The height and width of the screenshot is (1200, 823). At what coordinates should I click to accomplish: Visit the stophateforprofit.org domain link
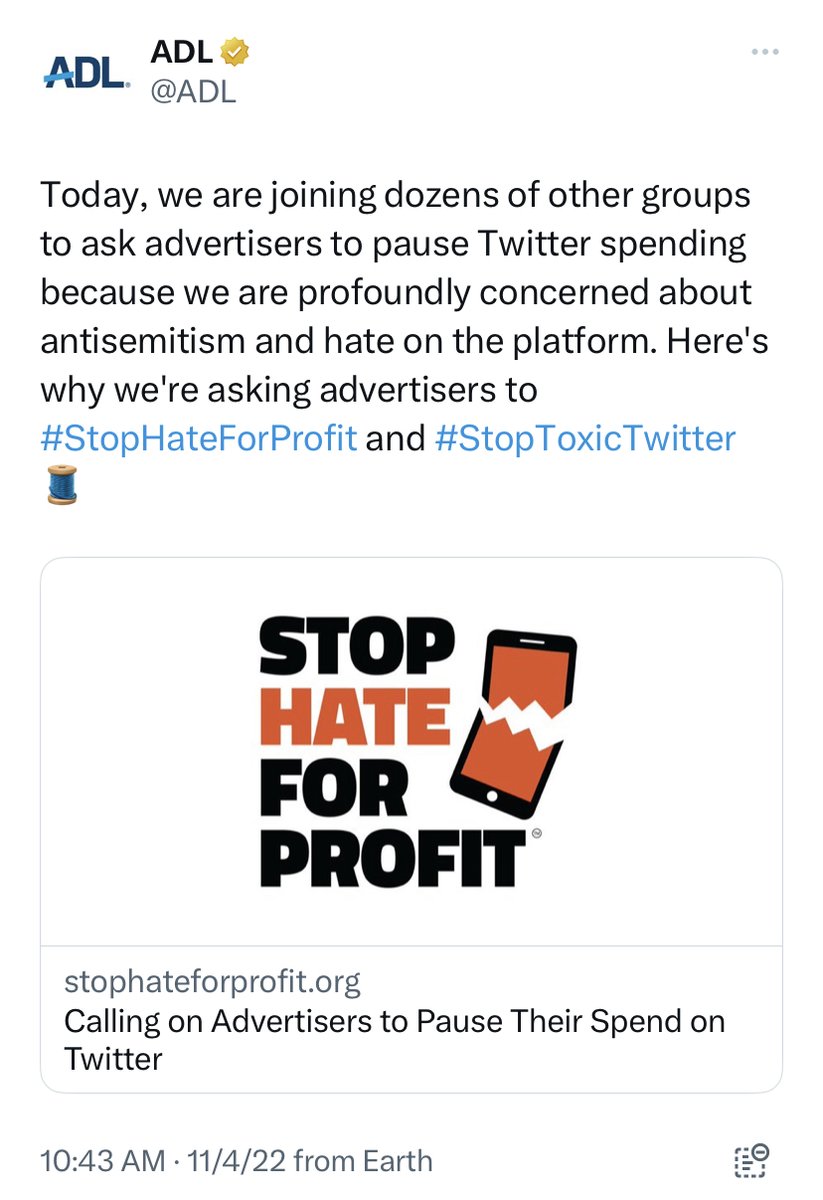(x=212, y=982)
